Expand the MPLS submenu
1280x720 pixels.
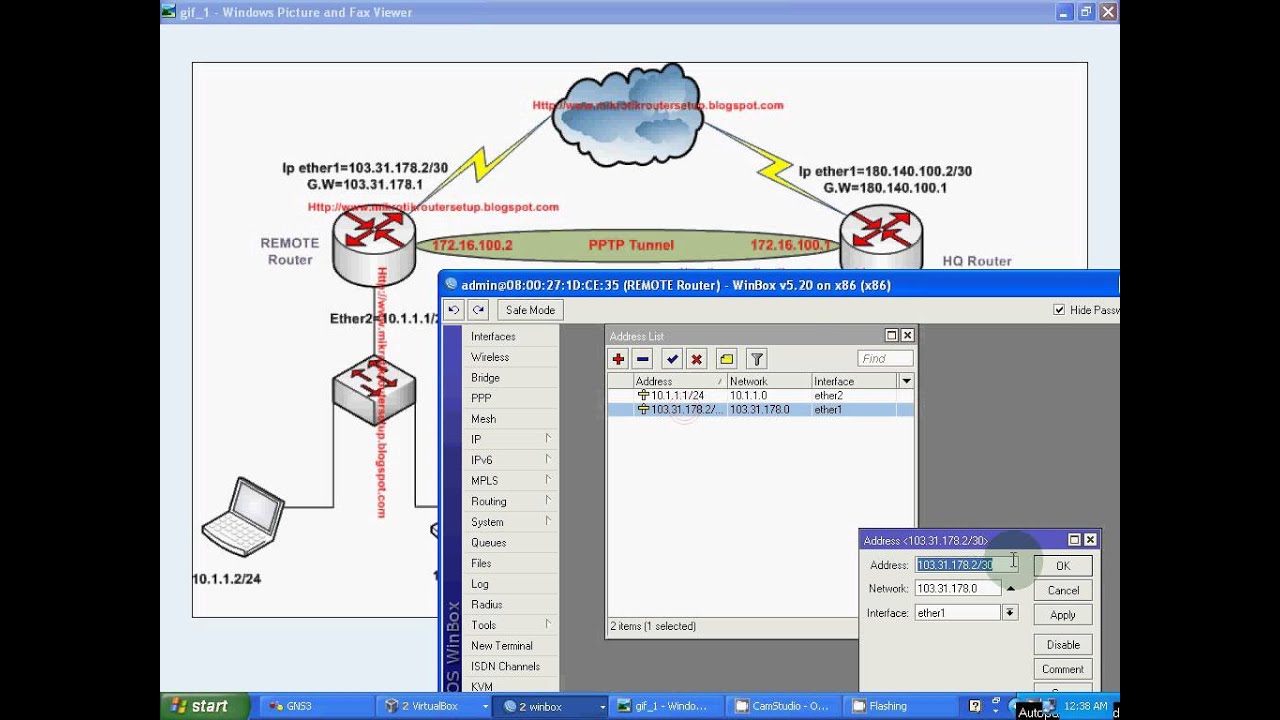click(x=509, y=481)
